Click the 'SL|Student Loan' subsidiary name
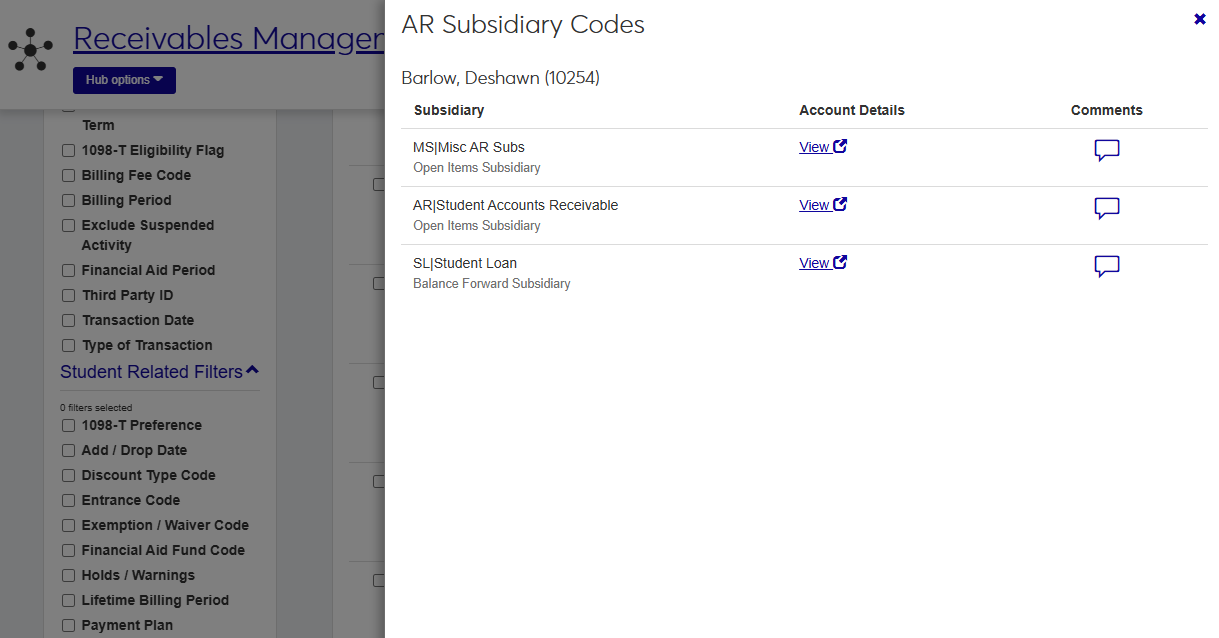Viewport: 1219px width, 638px height. click(x=465, y=263)
